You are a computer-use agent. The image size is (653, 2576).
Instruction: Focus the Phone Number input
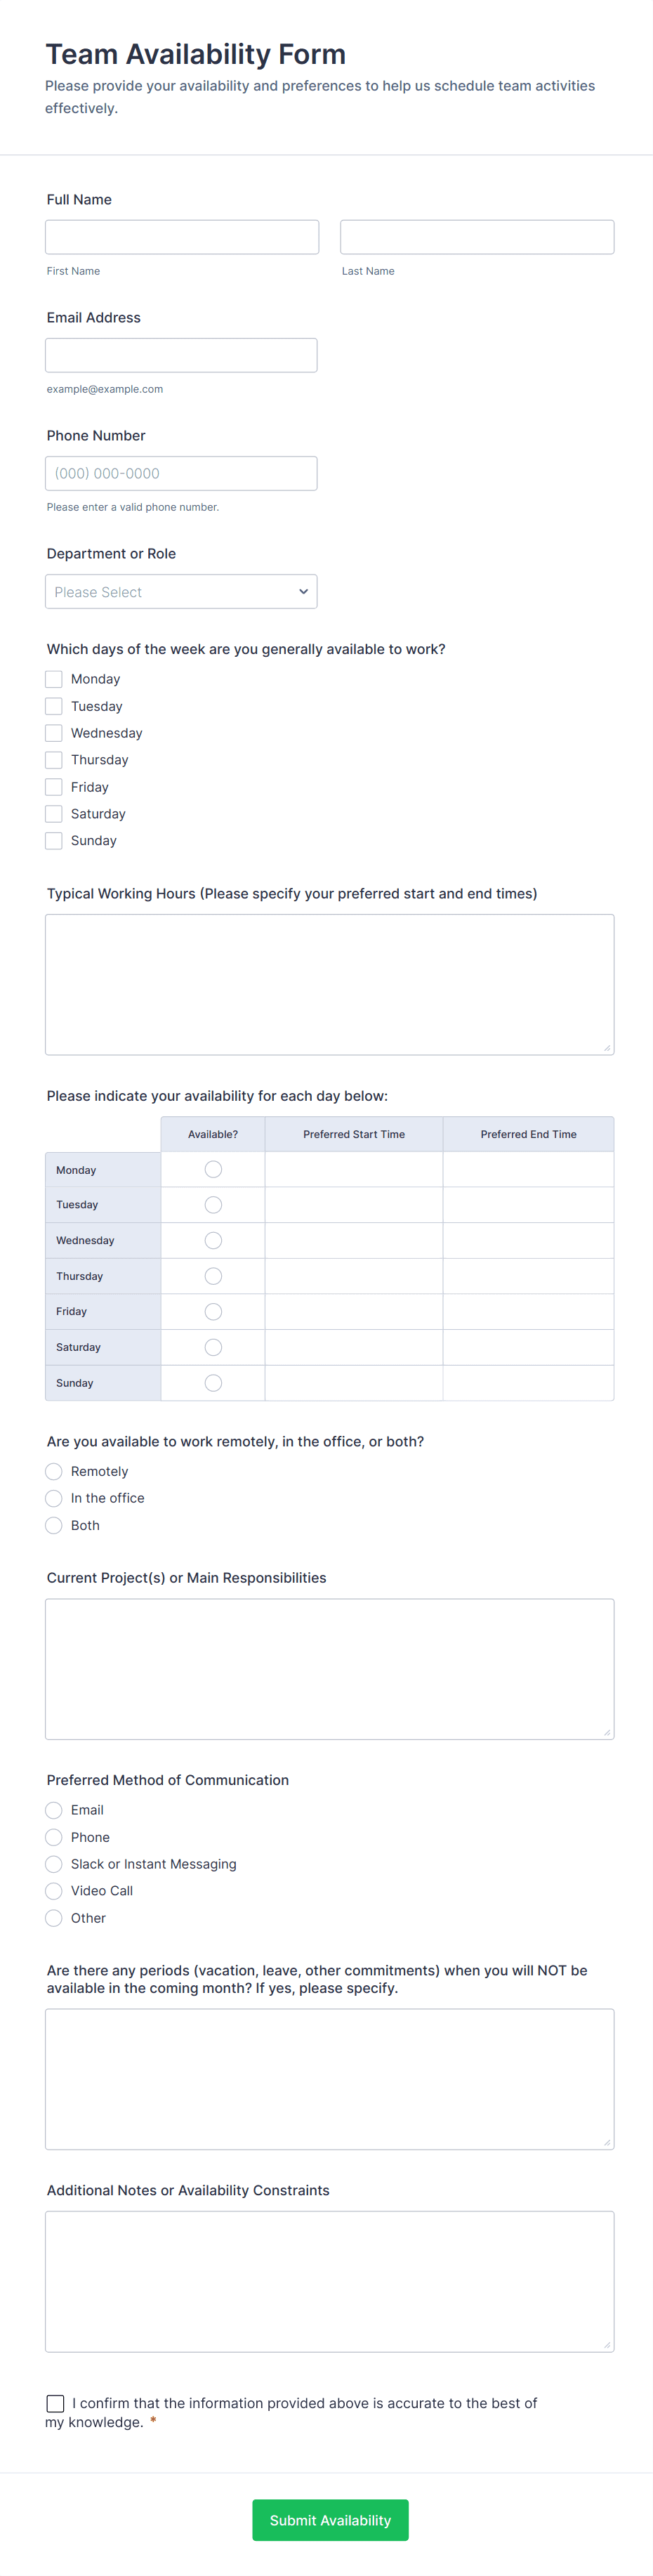[181, 473]
